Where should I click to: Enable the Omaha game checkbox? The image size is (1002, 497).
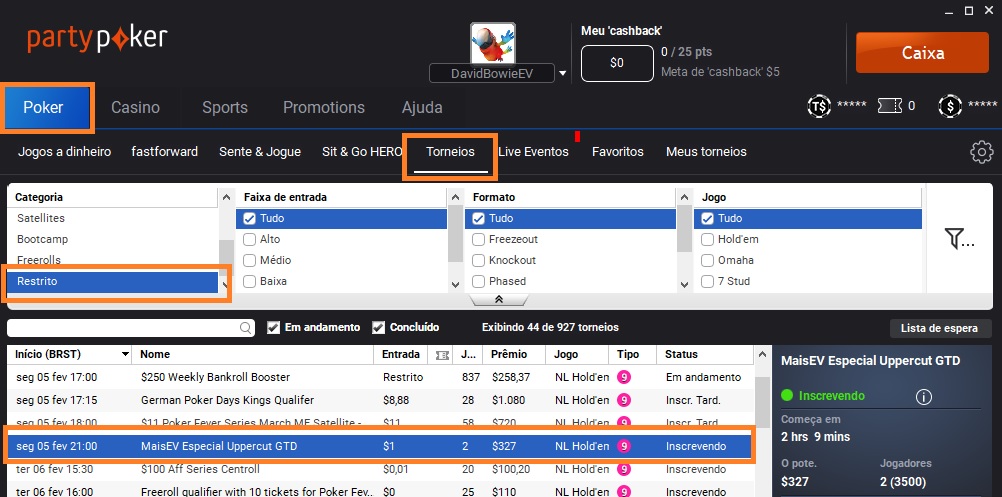coord(707,261)
